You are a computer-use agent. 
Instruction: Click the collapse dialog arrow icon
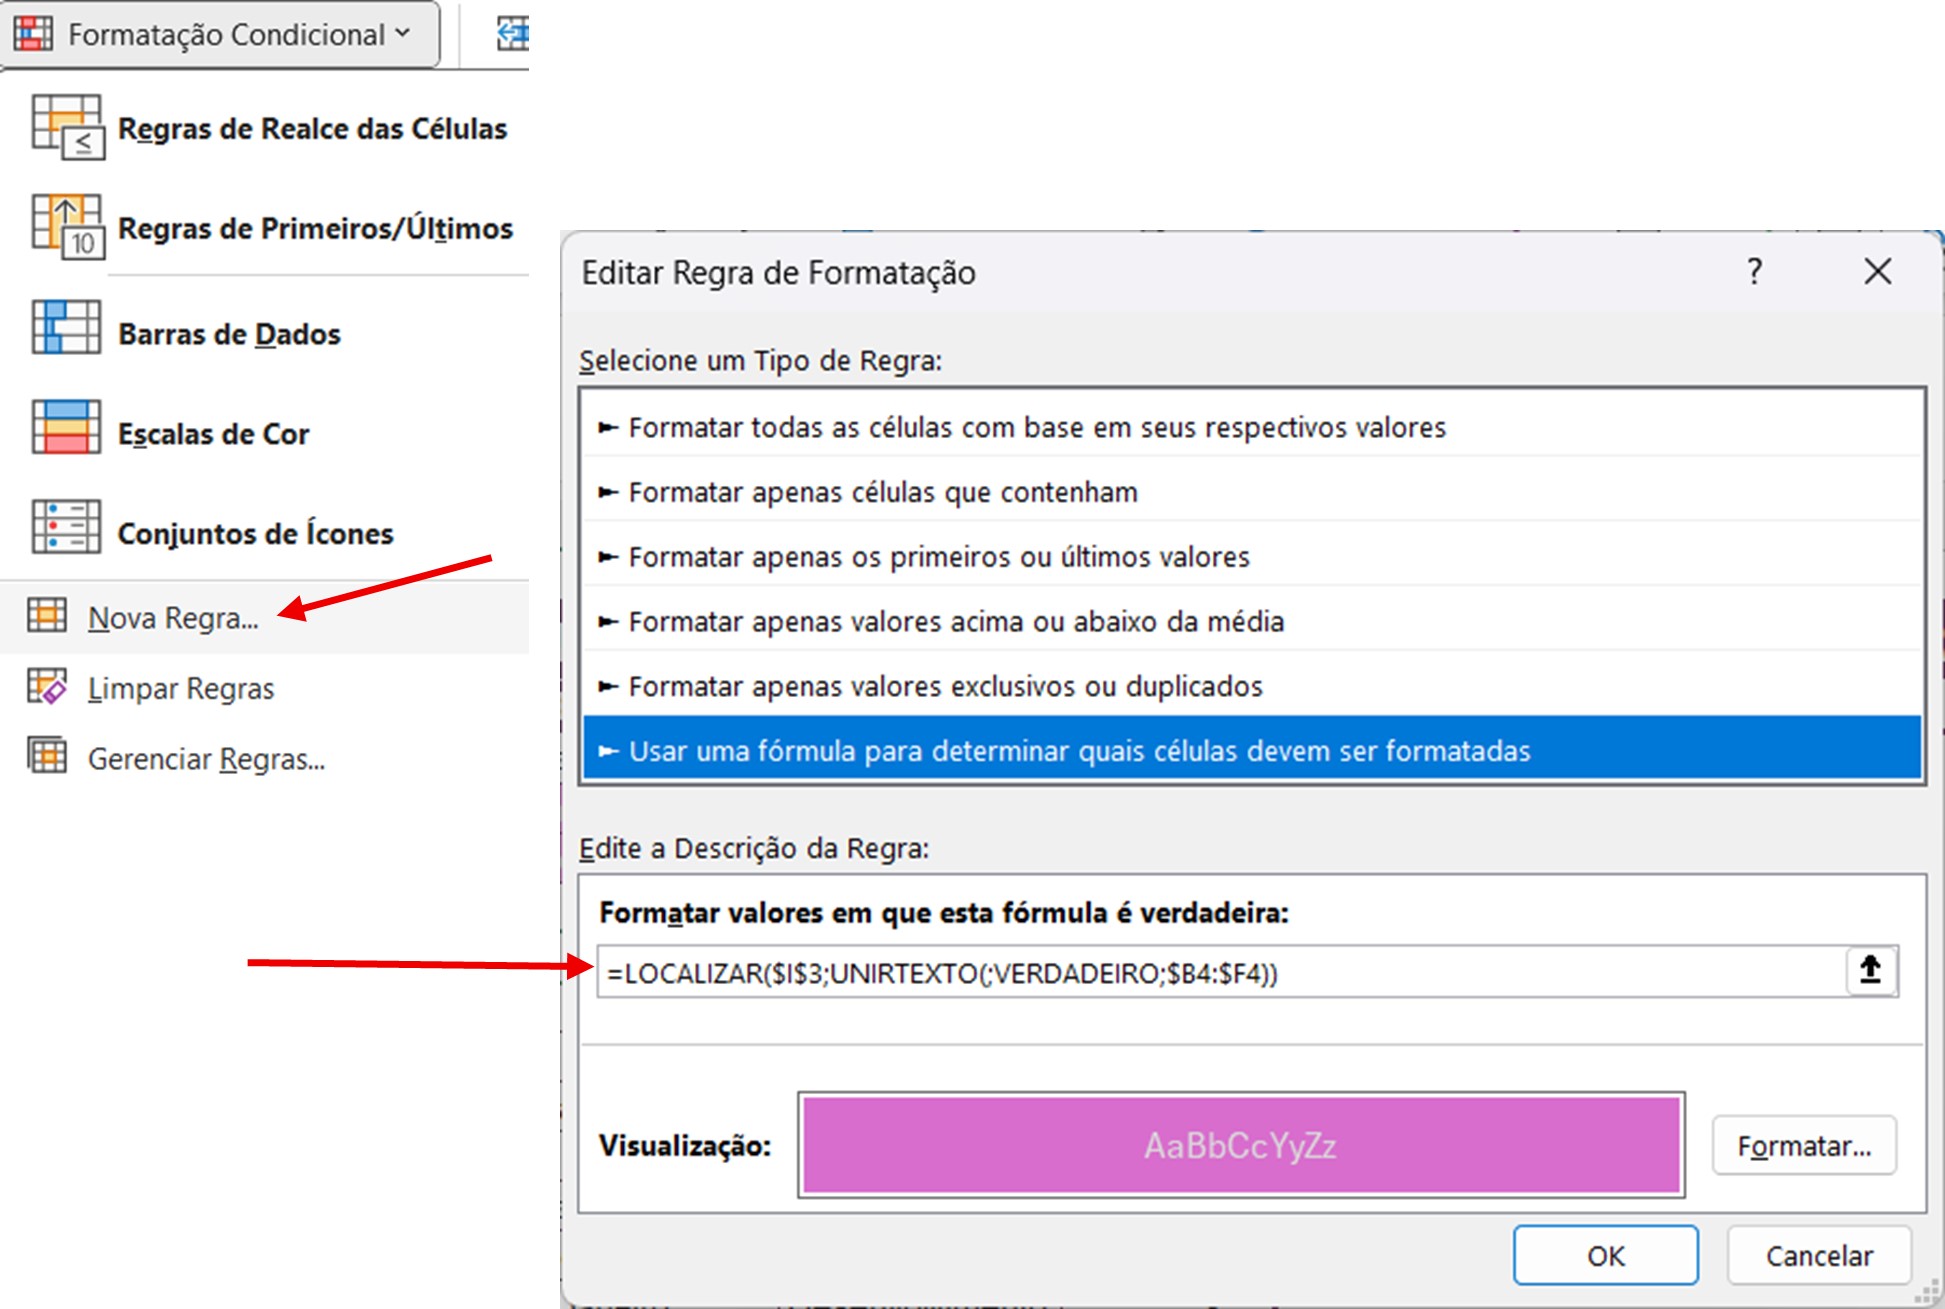pos(1870,970)
